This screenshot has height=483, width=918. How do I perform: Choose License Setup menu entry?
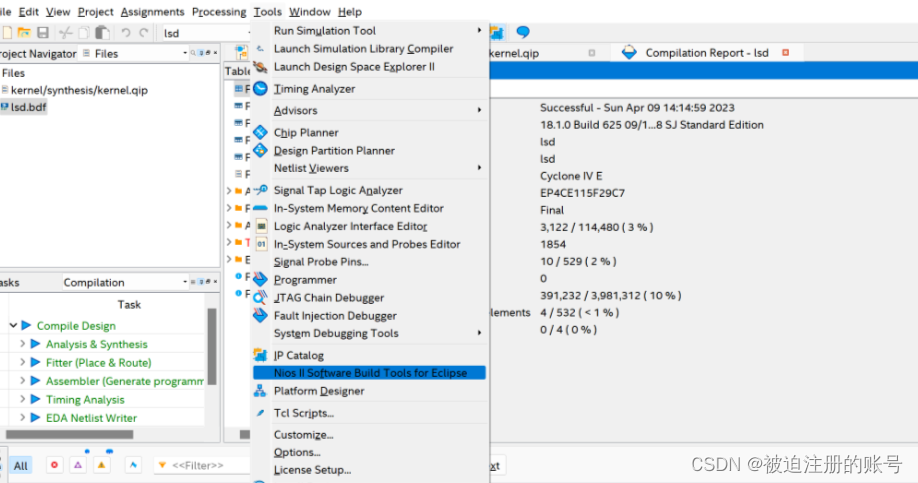(x=312, y=470)
